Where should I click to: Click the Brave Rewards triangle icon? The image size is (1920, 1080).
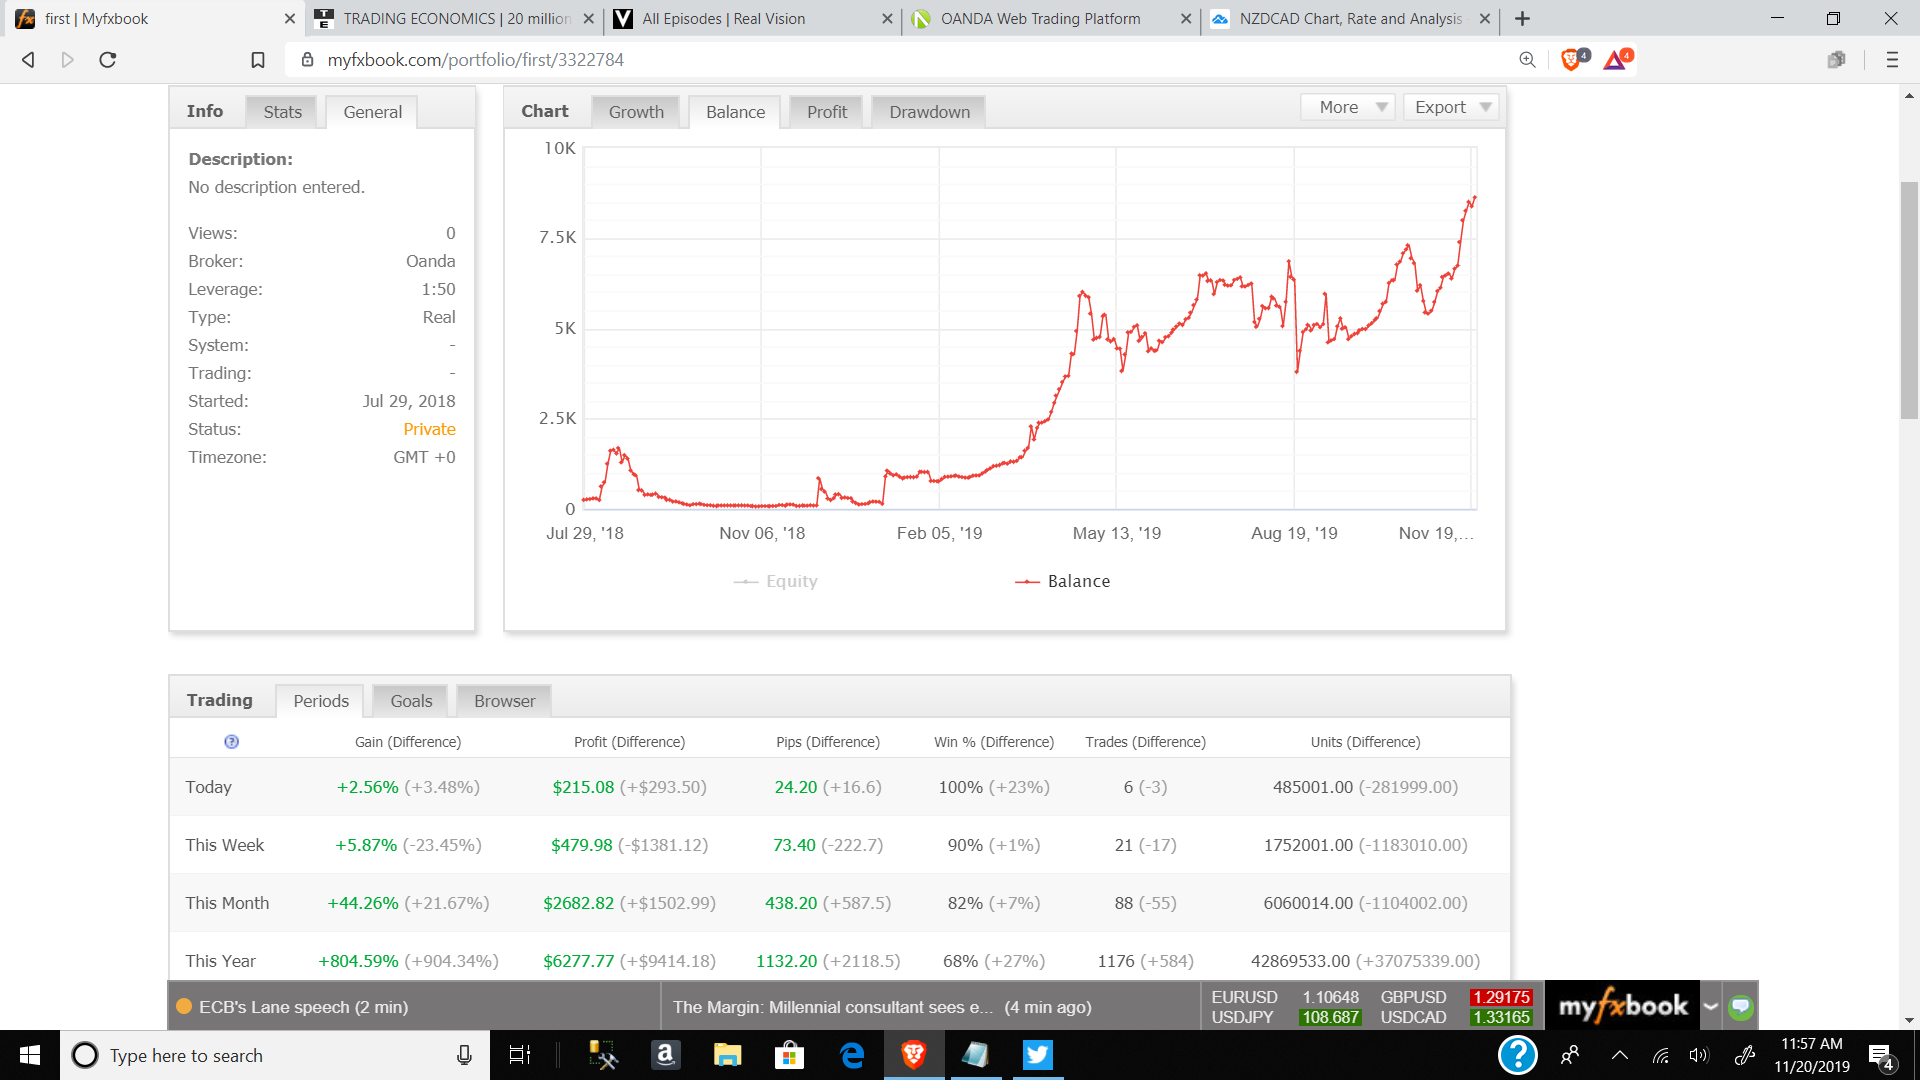[1615, 60]
